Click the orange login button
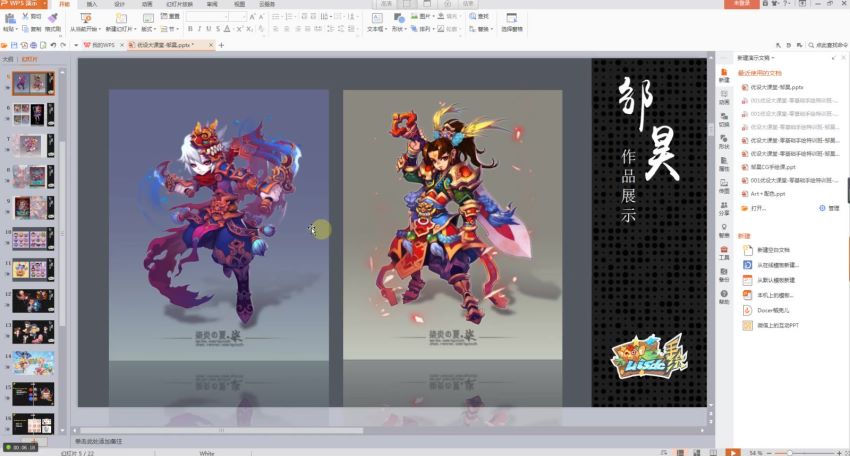The height and width of the screenshot is (456, 850). (x=742, y=4)
